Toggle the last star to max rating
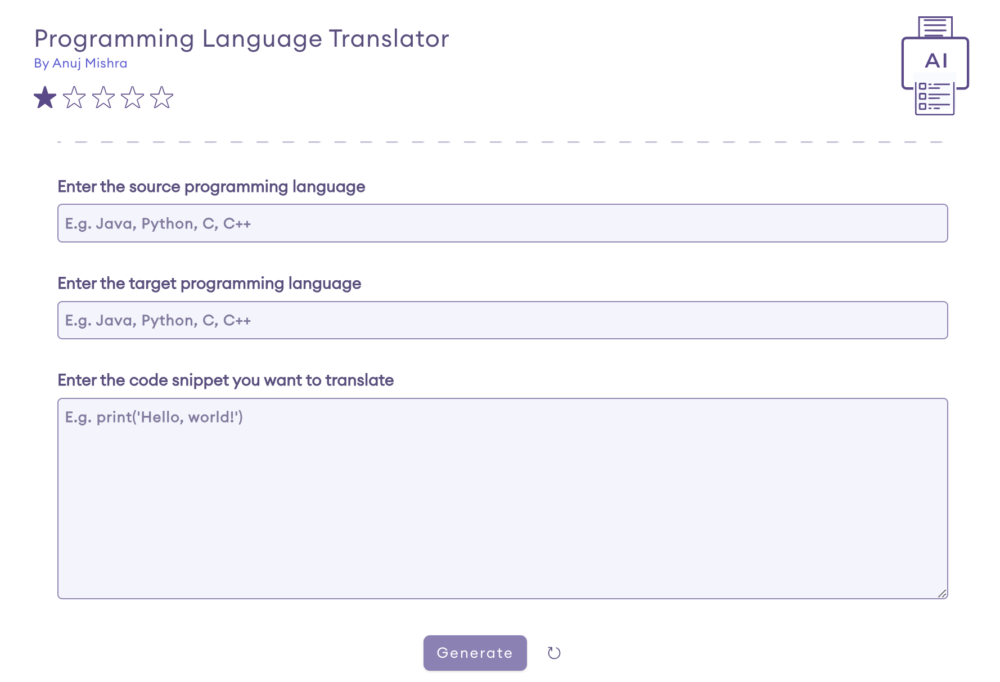 tap(161, 97)
